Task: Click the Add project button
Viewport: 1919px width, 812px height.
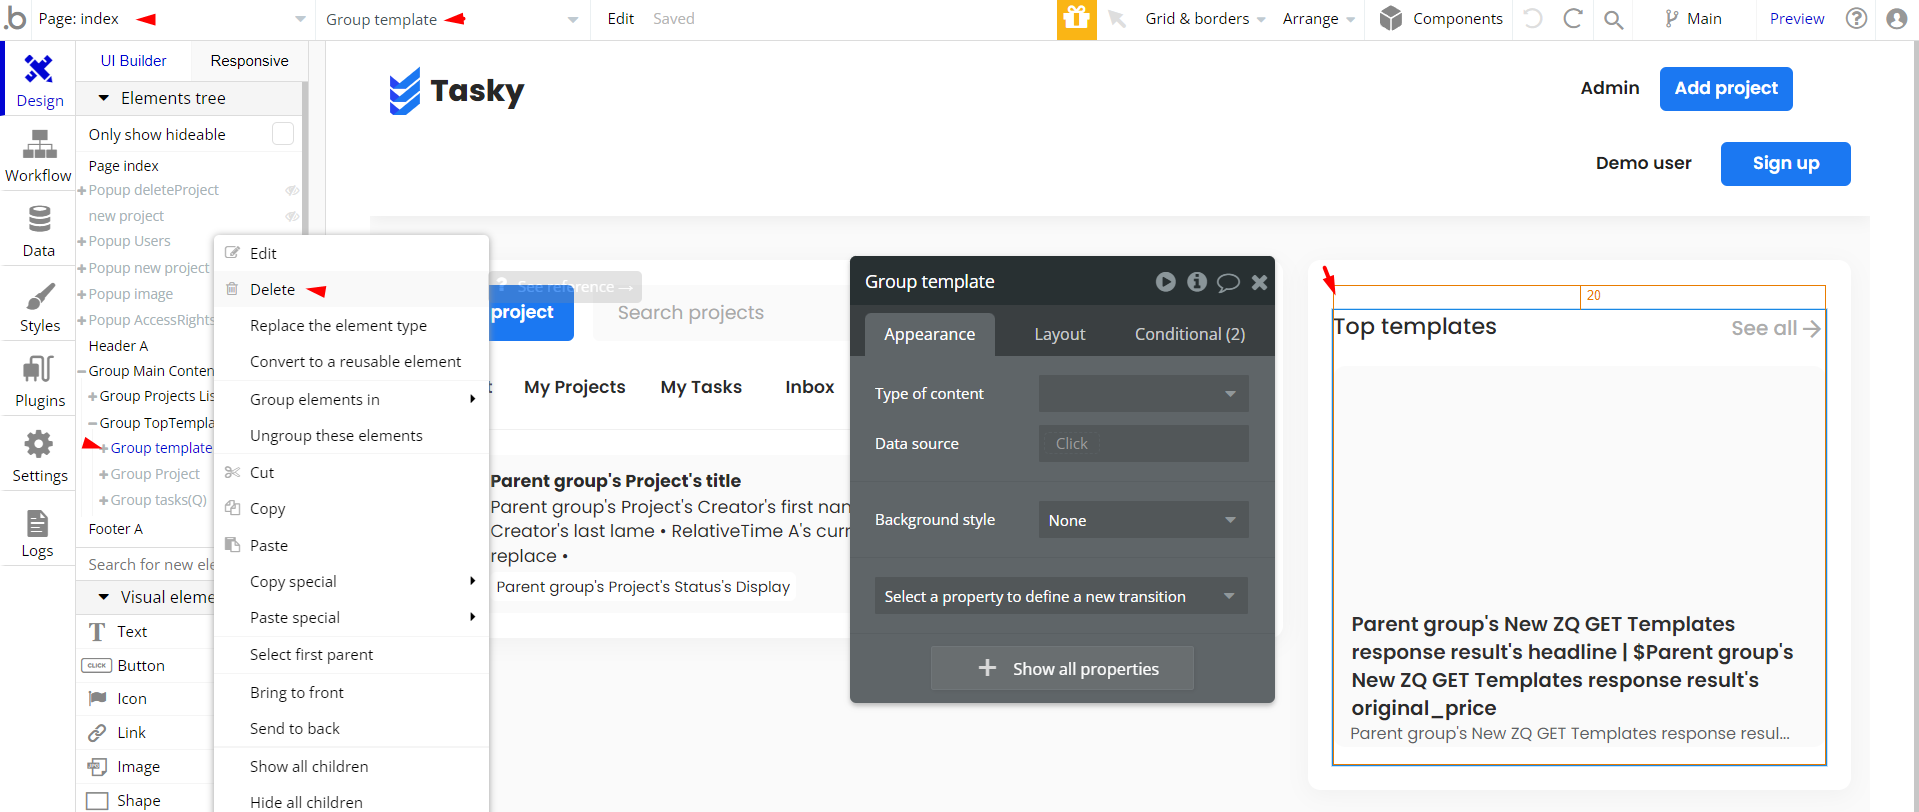Action: 1726,88
